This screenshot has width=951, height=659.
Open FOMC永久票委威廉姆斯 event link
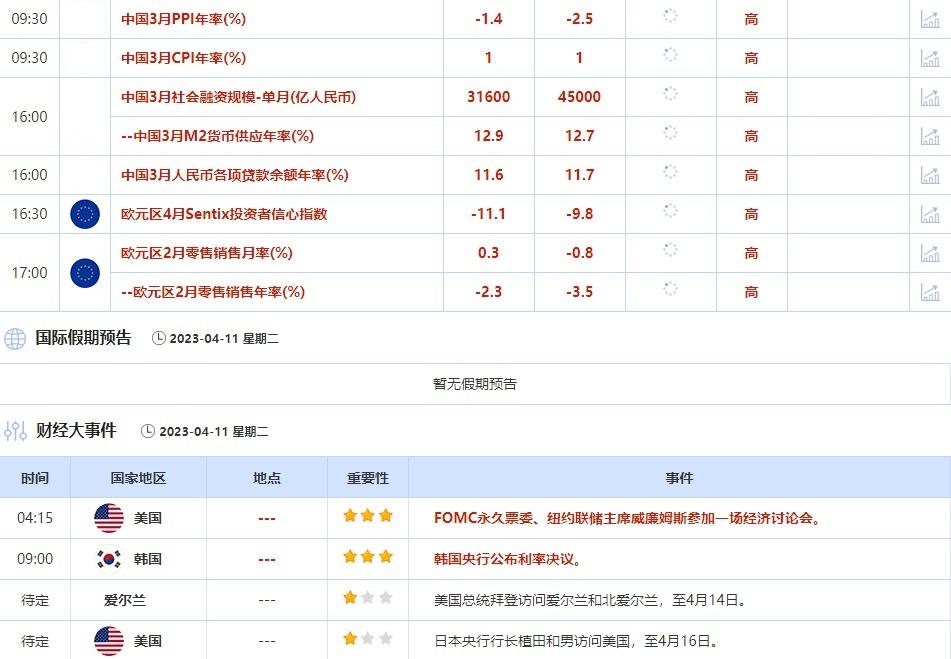click(627, 518)
